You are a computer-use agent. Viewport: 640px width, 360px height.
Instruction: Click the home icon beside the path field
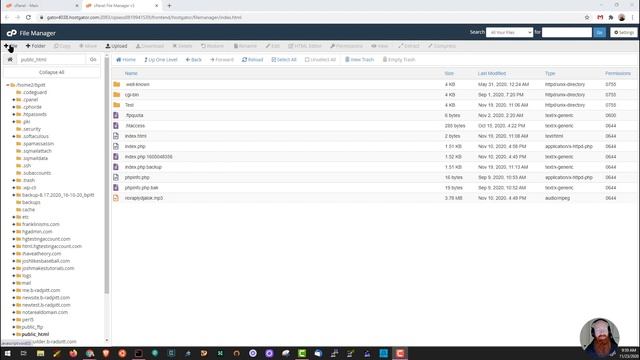[10, 60]
